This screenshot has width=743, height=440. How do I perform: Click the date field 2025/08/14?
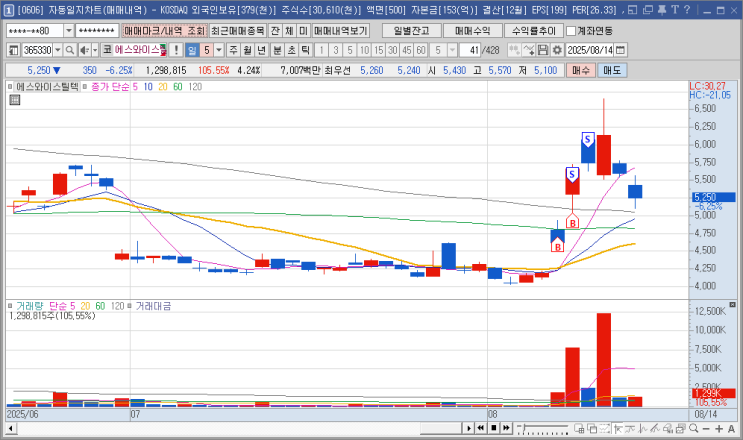(x=590, y=50)
